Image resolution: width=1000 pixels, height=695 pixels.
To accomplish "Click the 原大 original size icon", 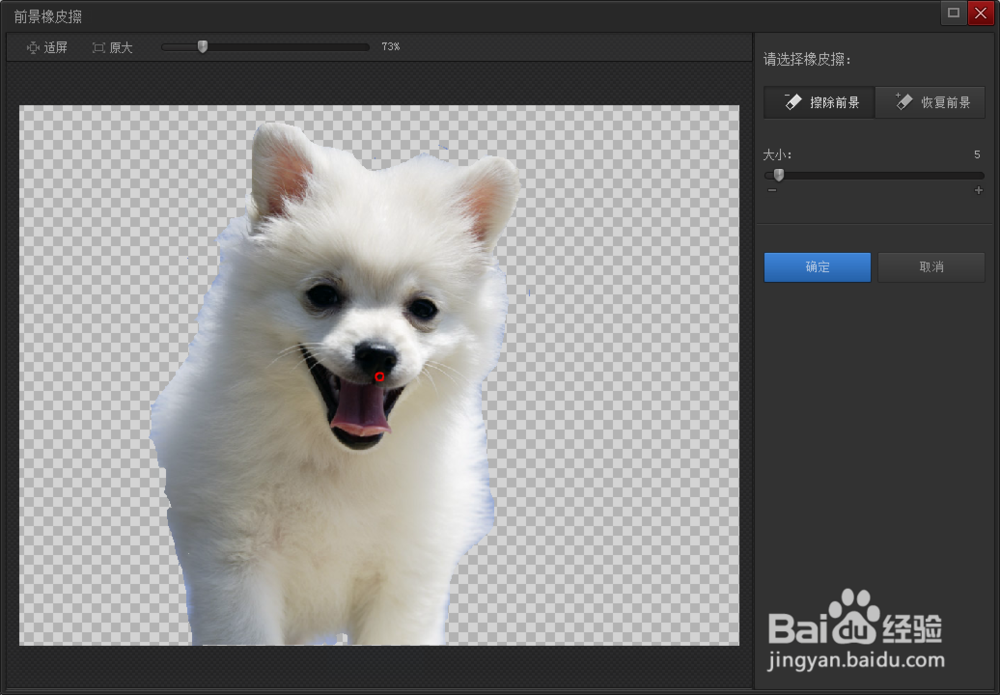I will pos(99,47).
